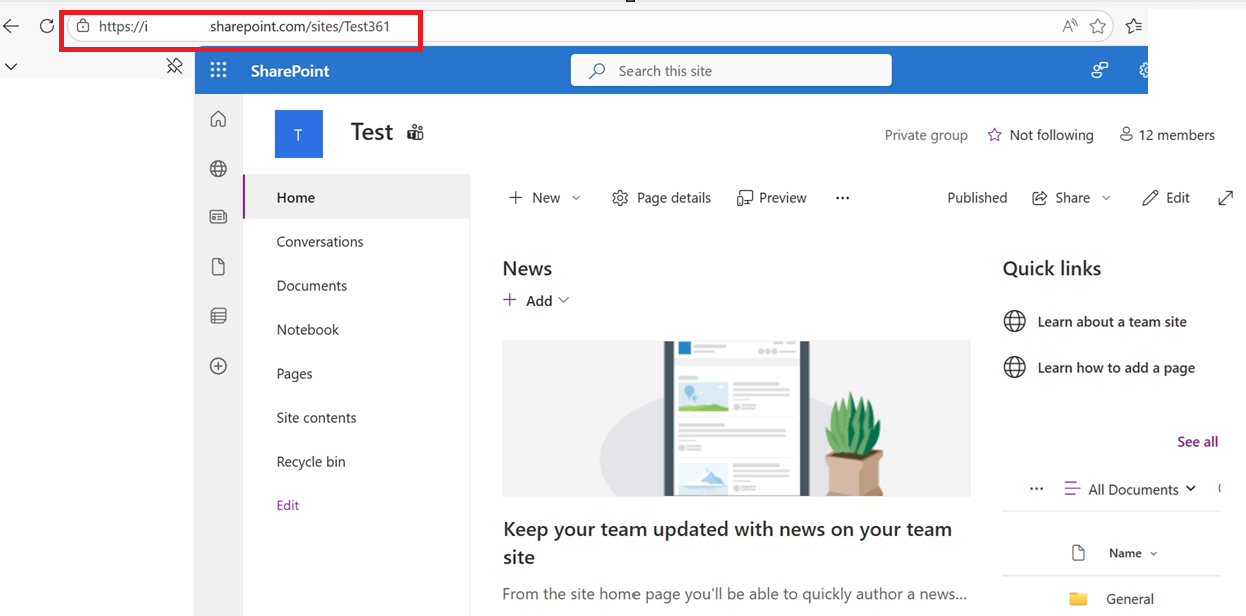Open My files page icon in the app bar
Viewport: 1246px width, 616px height.
click(218, 267)
